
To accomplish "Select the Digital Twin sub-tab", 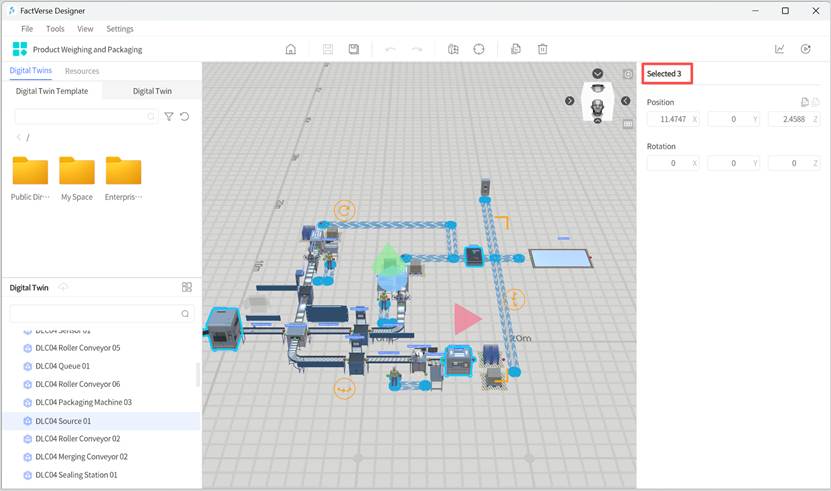I will 152,91.
